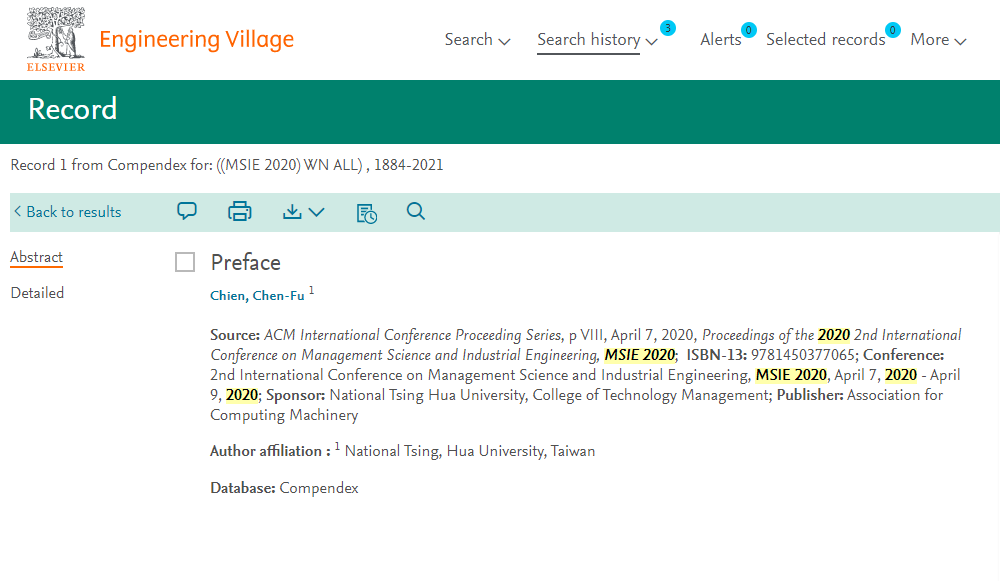Click the Search history count badge
Image resolution: width=1000 pixels, height=581 pixels.
[668, 28]
